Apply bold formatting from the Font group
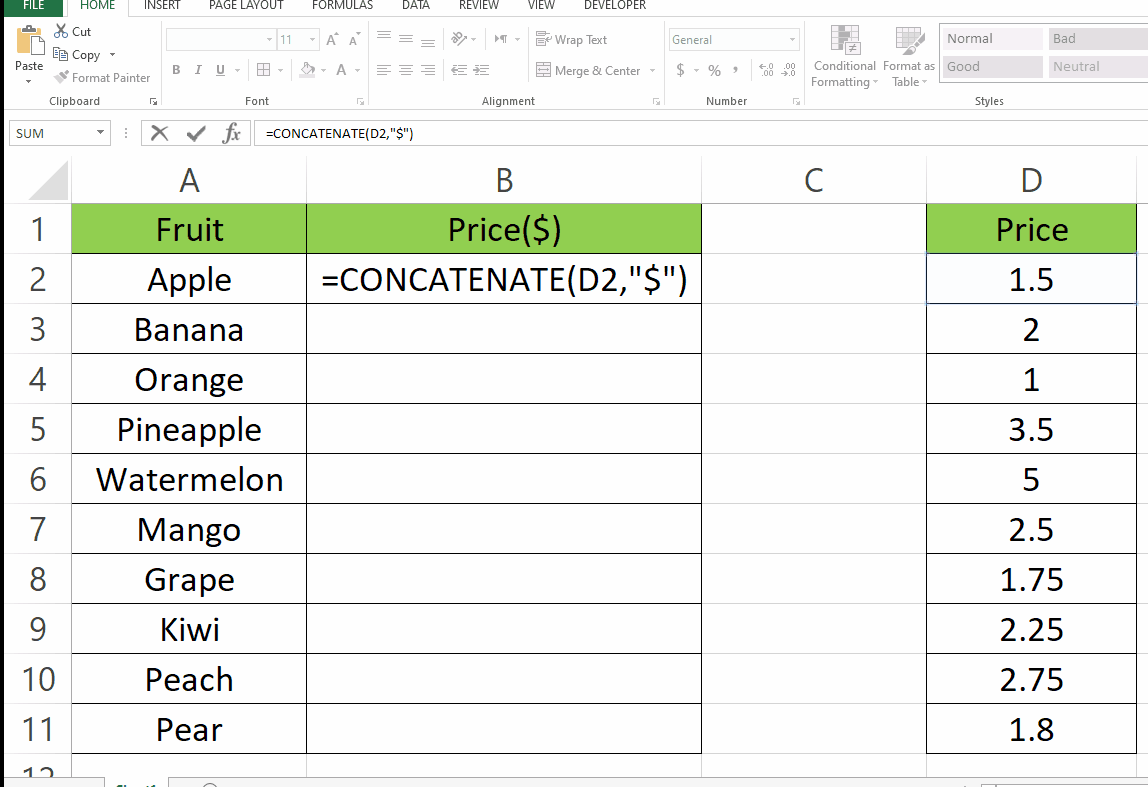The height and width of the screenshot is (787, 1148). pyautogui.click(x=176, y=70)
